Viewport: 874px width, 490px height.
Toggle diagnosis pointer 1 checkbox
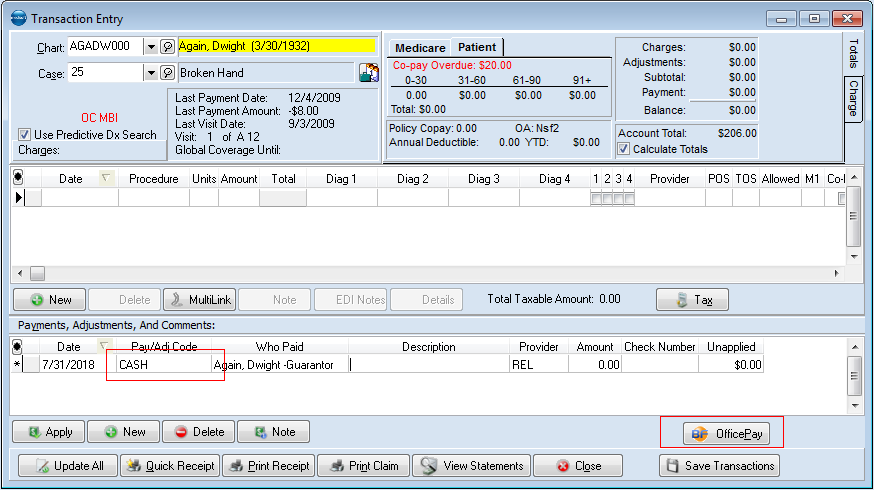596,198
